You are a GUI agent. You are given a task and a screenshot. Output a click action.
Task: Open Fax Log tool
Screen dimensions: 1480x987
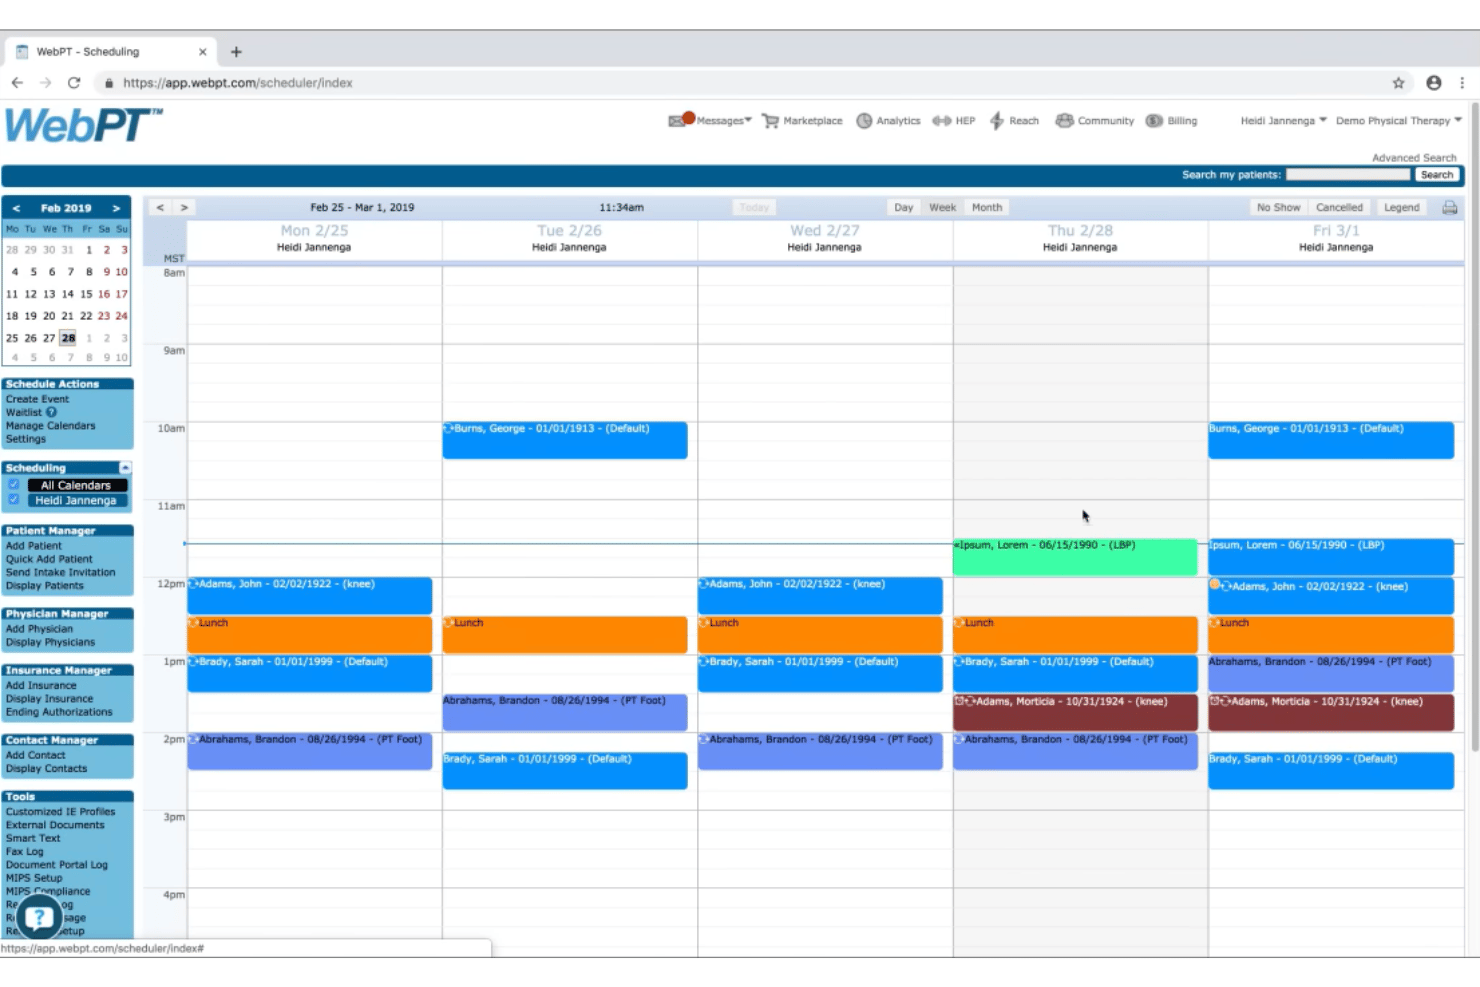click(x=24, y=851)
